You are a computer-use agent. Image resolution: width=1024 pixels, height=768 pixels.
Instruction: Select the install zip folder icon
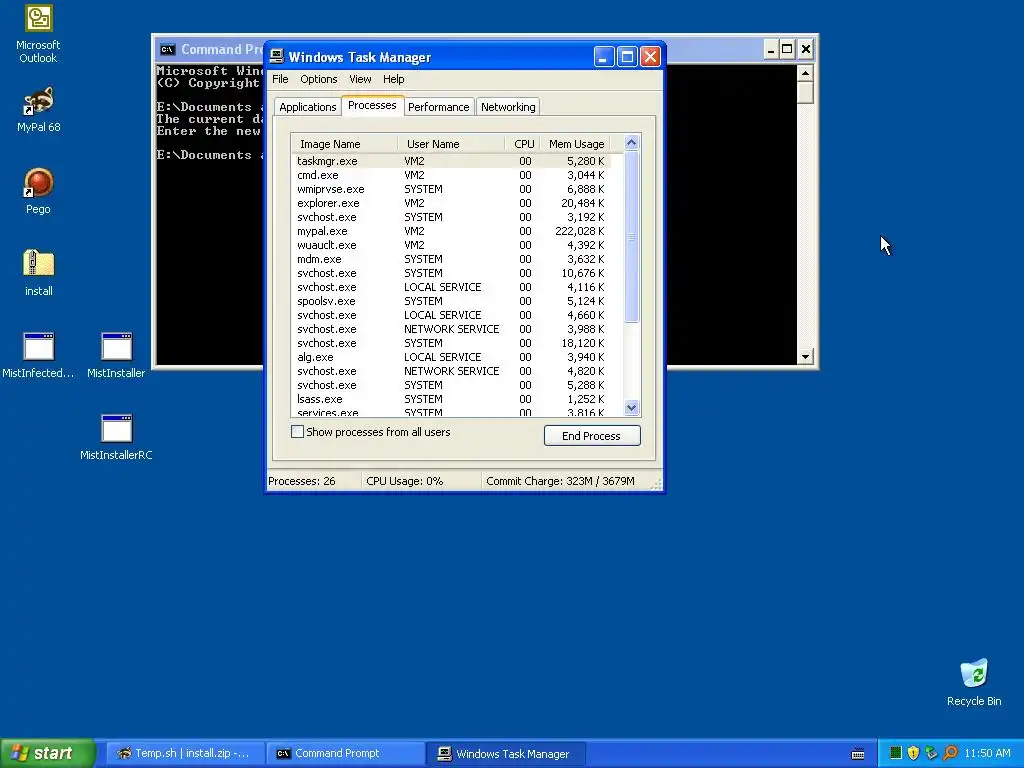[x=39, y=272]
